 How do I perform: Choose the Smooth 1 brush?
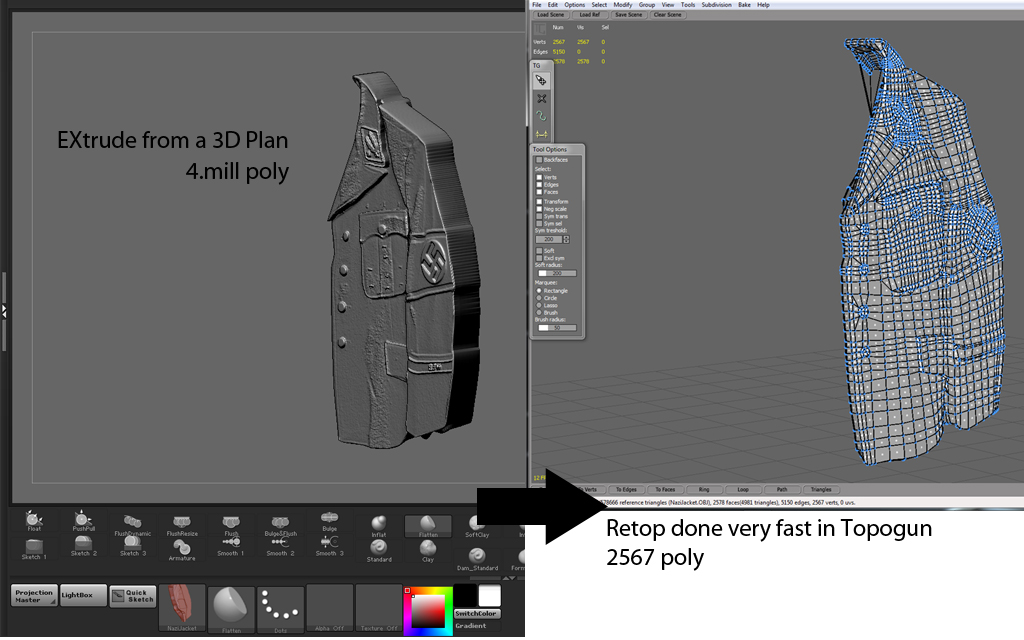click(x=231, y=547)
